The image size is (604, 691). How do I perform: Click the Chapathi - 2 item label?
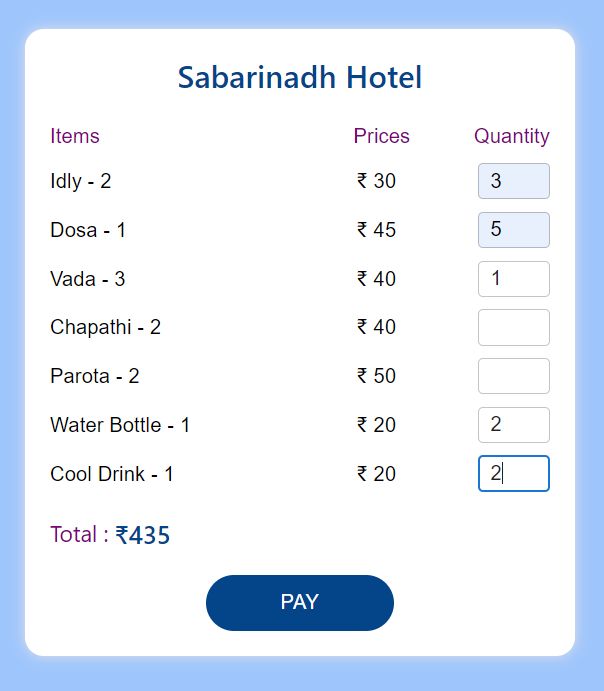(x=105, y=327)
